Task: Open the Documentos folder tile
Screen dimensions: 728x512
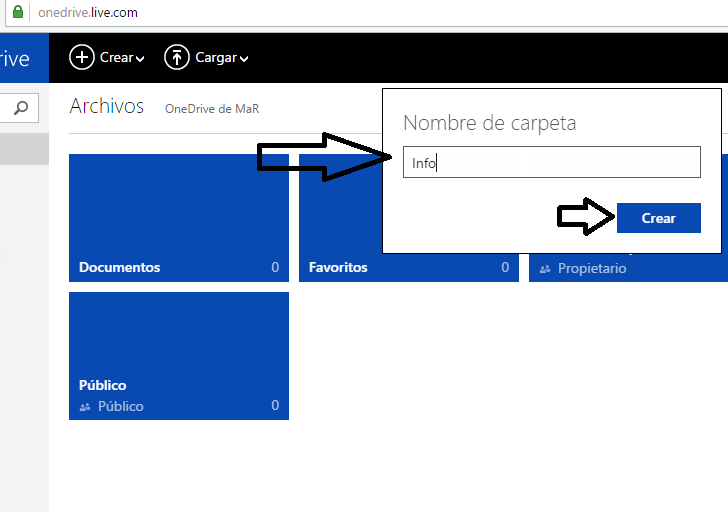Action: click(x=179, y=218)
